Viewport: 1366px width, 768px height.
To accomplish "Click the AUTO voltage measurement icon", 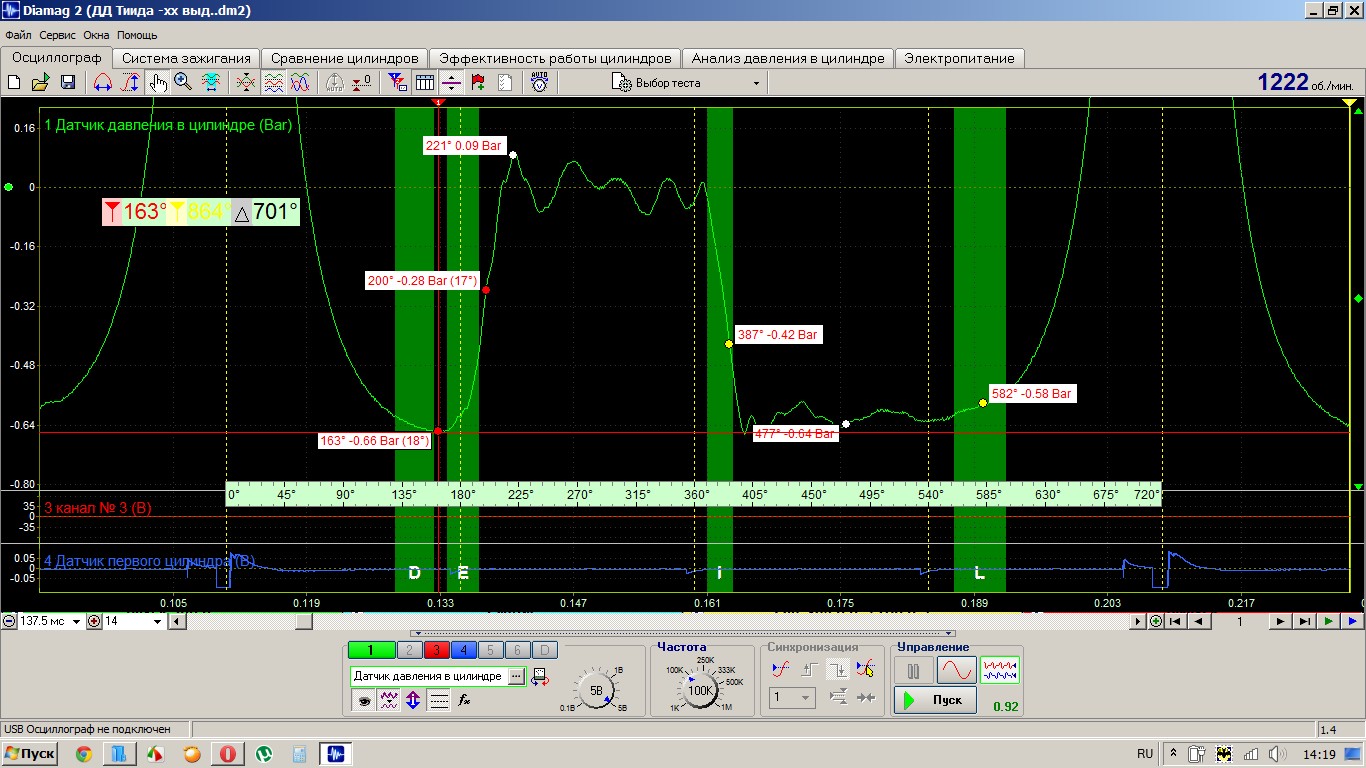I will point(539,83).
